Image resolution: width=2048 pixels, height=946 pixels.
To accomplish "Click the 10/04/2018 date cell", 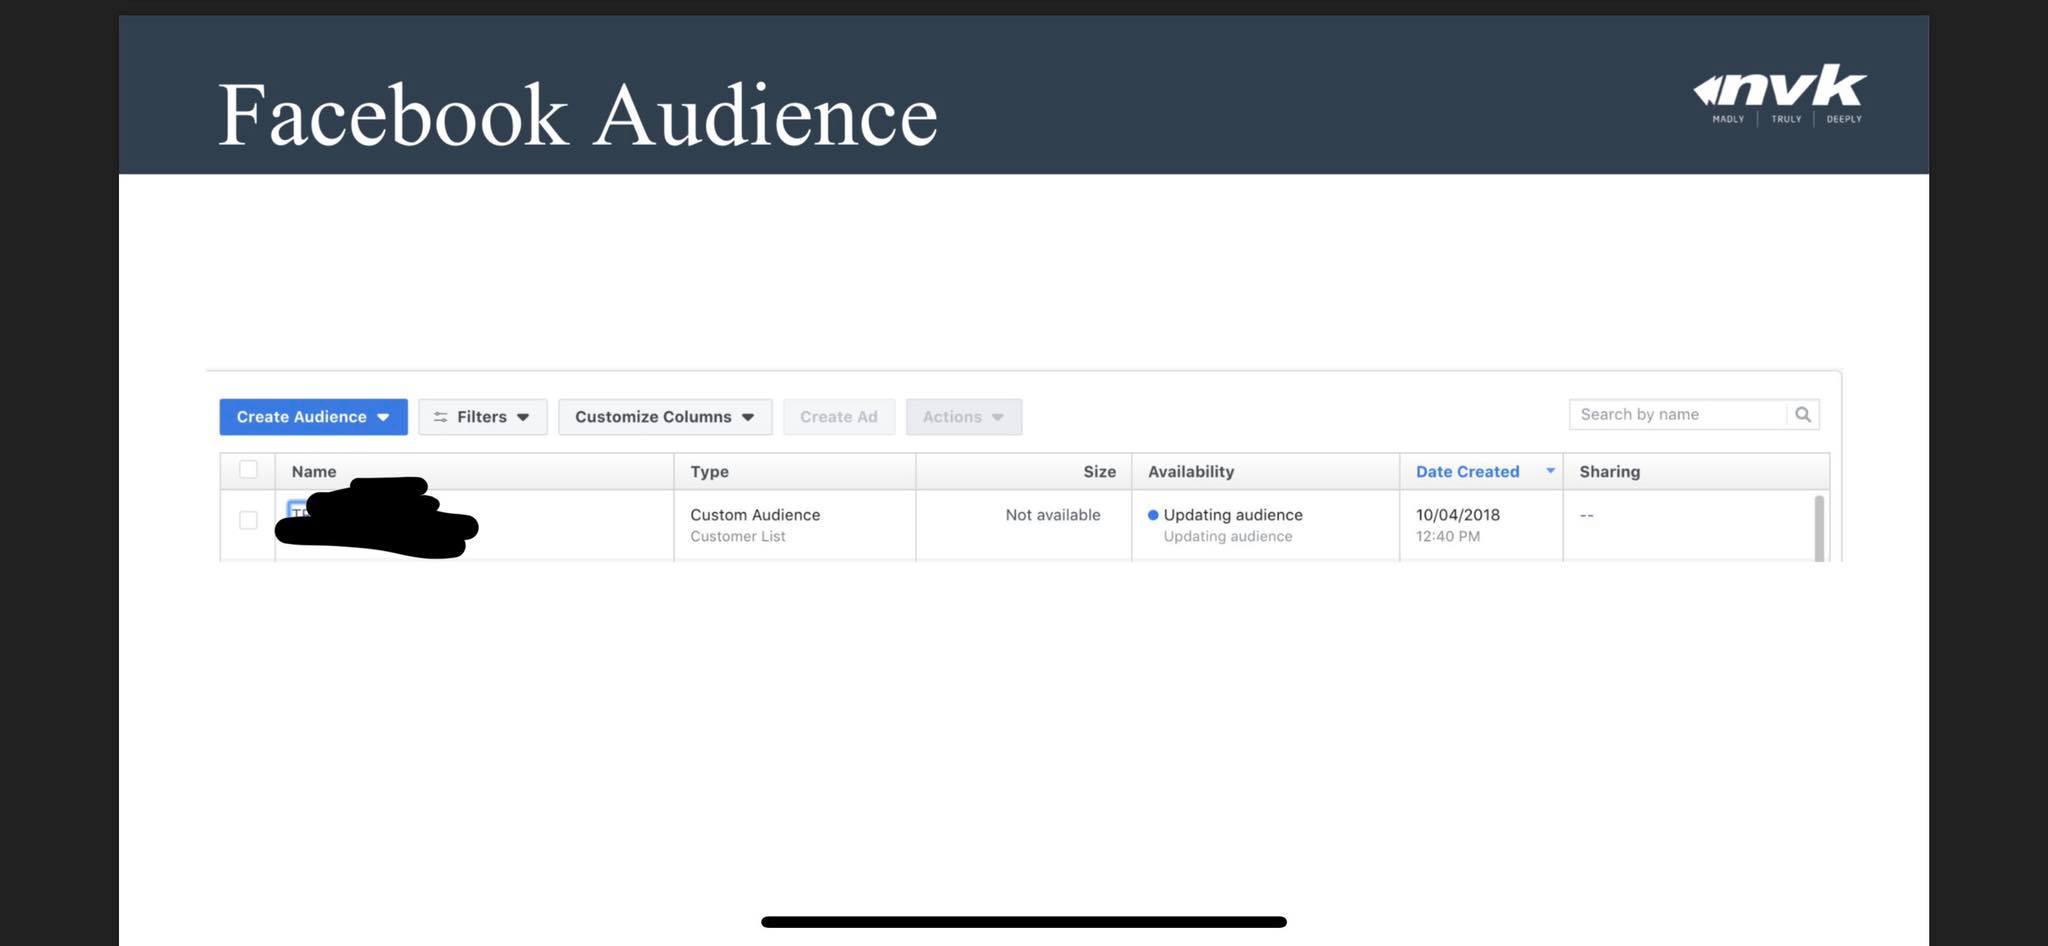I will click(x=1458, y=515).
